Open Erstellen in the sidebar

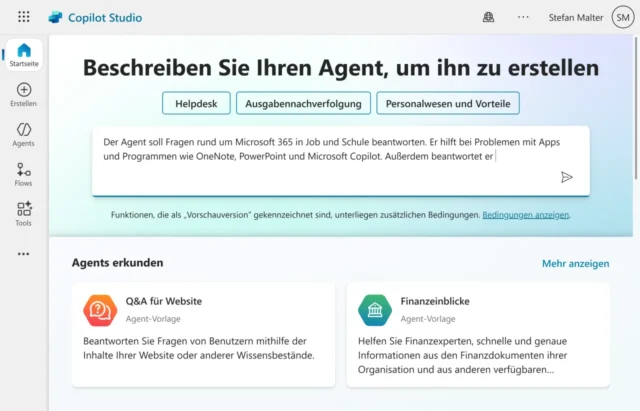point(24,95)
